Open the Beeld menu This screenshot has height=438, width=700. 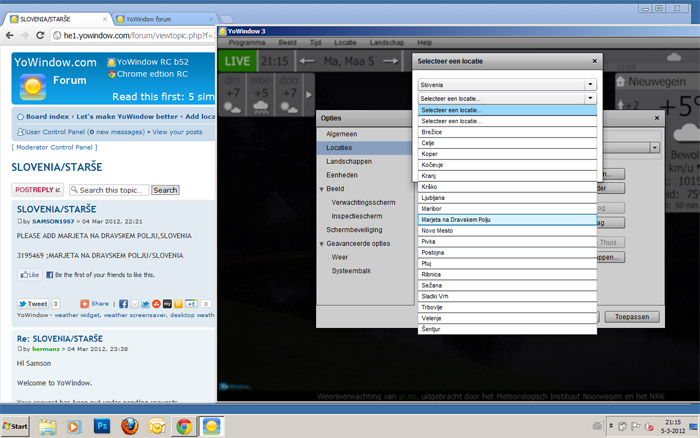[288, 42]
